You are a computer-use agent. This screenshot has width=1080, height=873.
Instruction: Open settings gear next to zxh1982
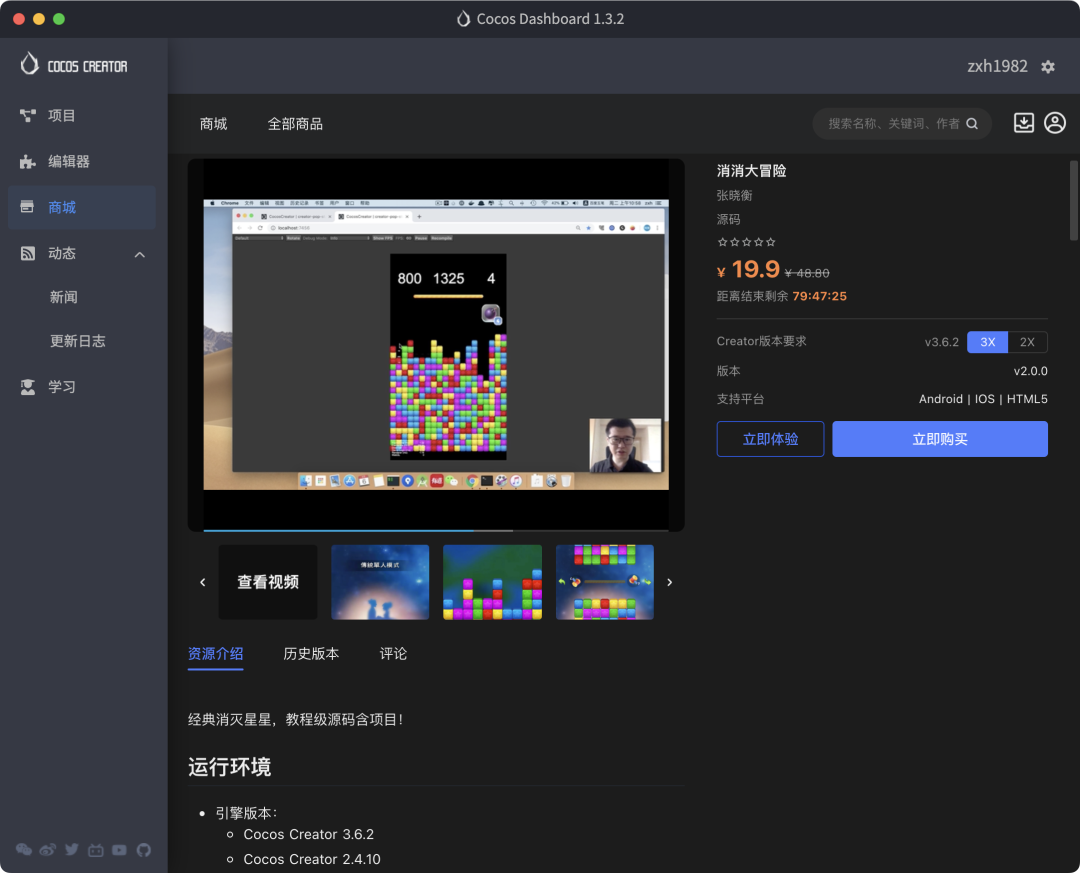pos(1048,67)
